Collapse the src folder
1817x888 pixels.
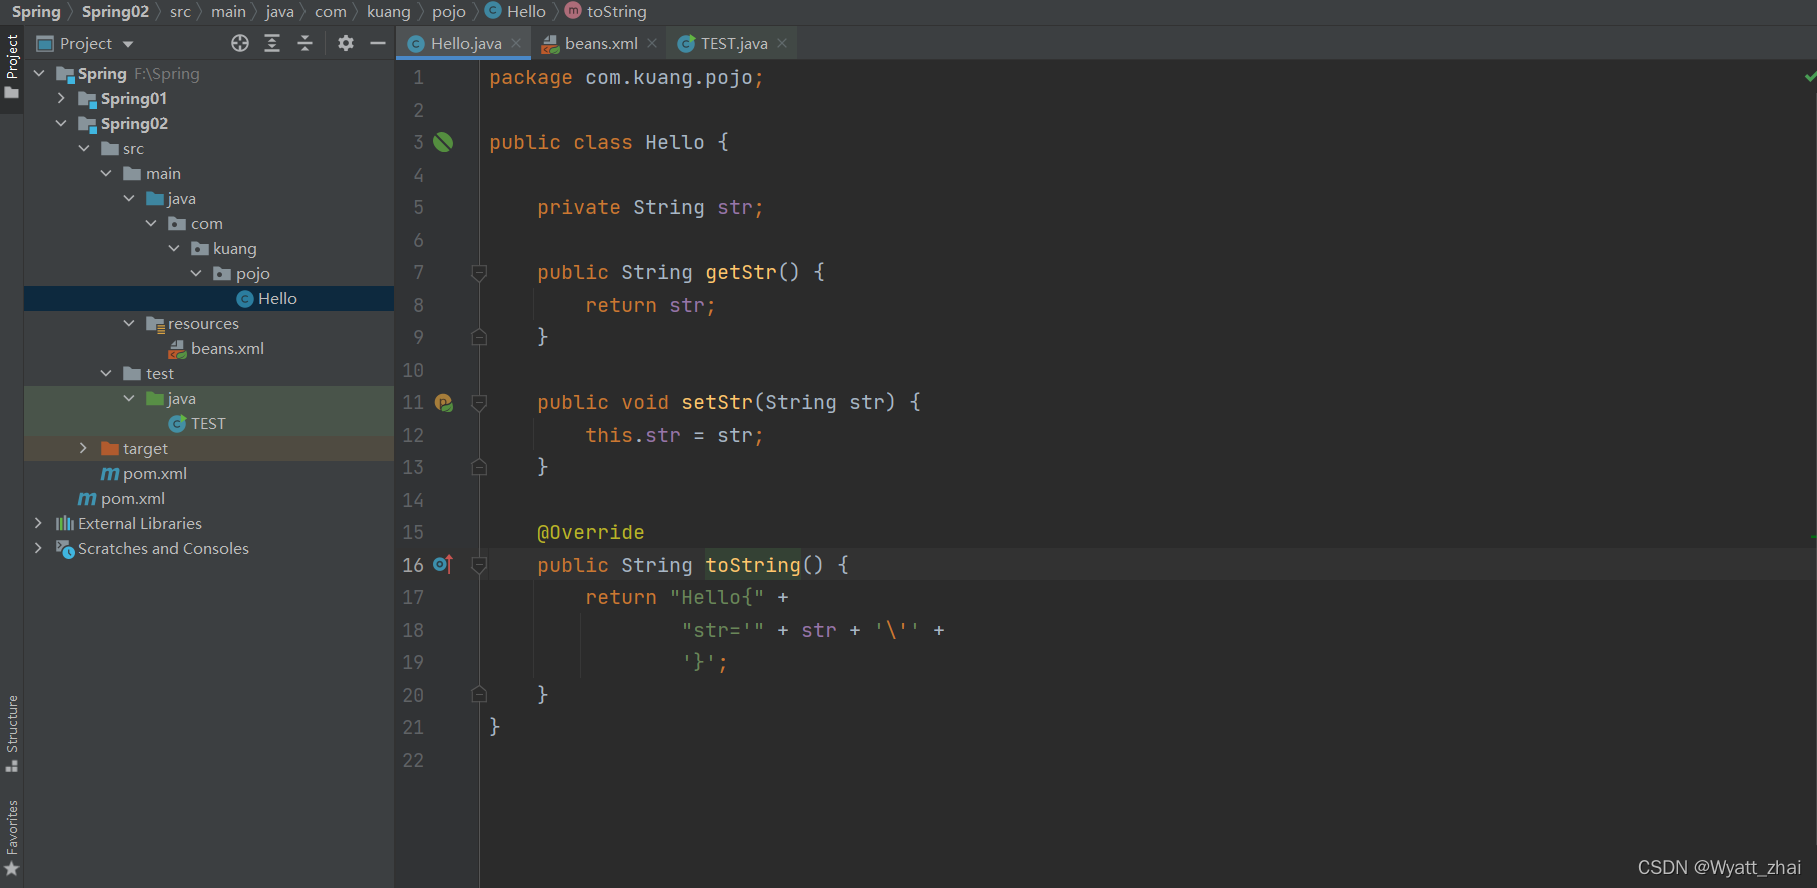pyautogui.click(x=84, y=149)
